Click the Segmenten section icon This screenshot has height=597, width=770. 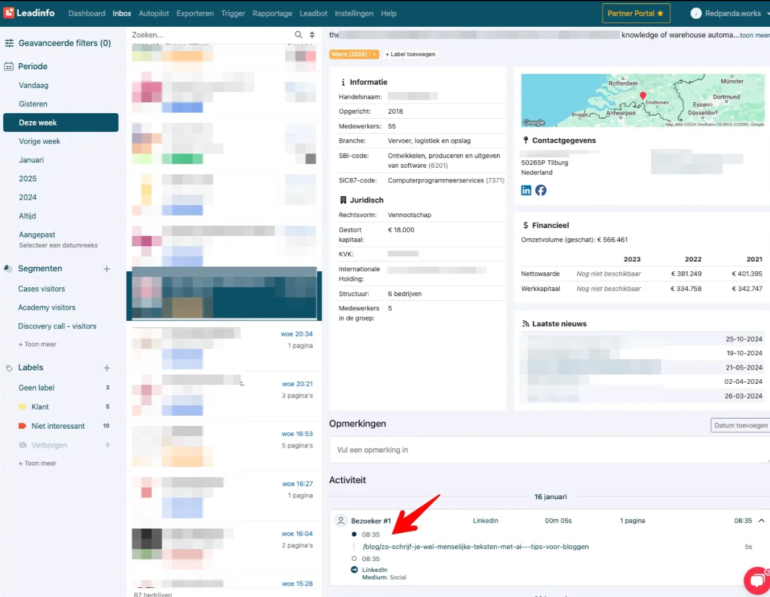coord(8,269)
